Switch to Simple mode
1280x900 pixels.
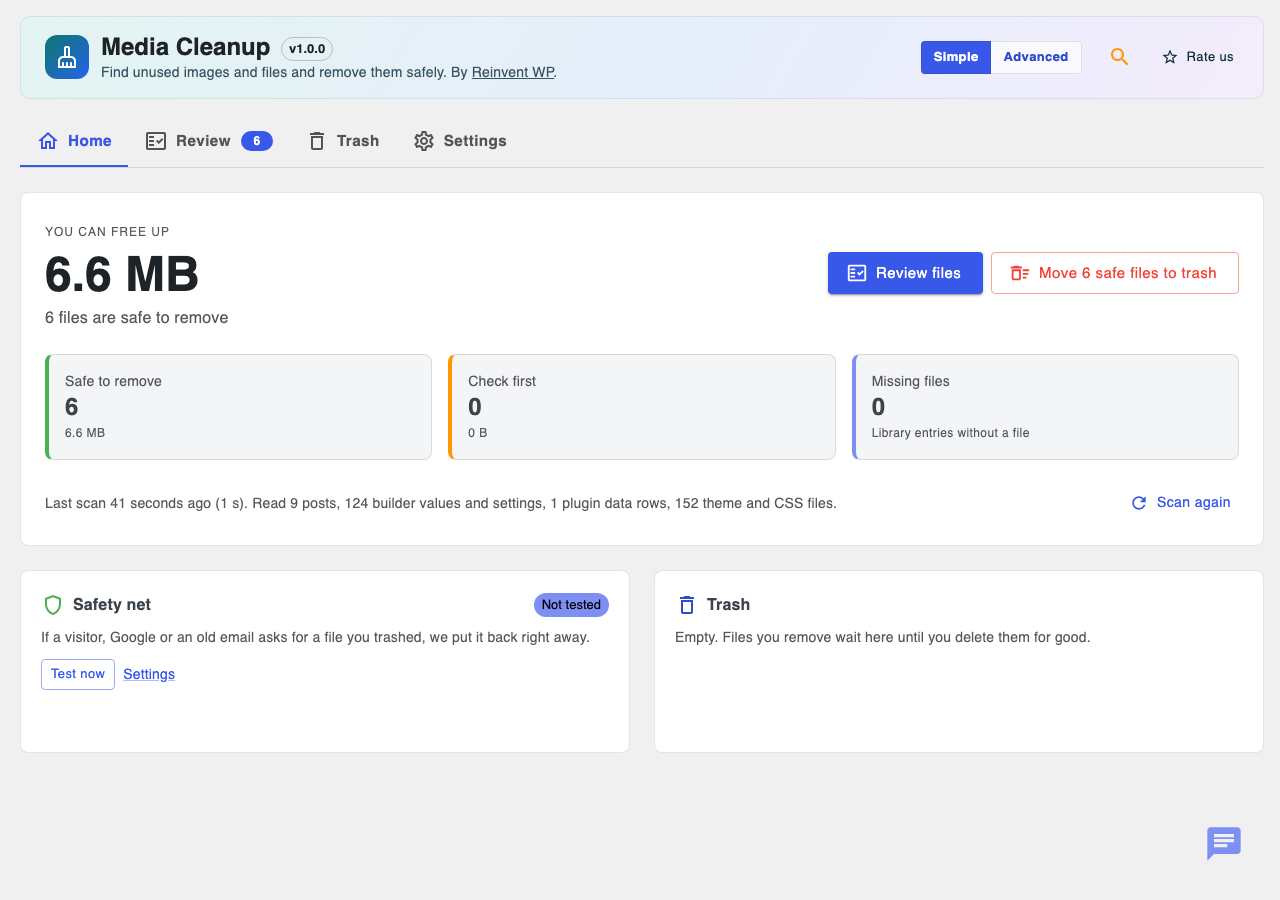(x=956, y=57)
